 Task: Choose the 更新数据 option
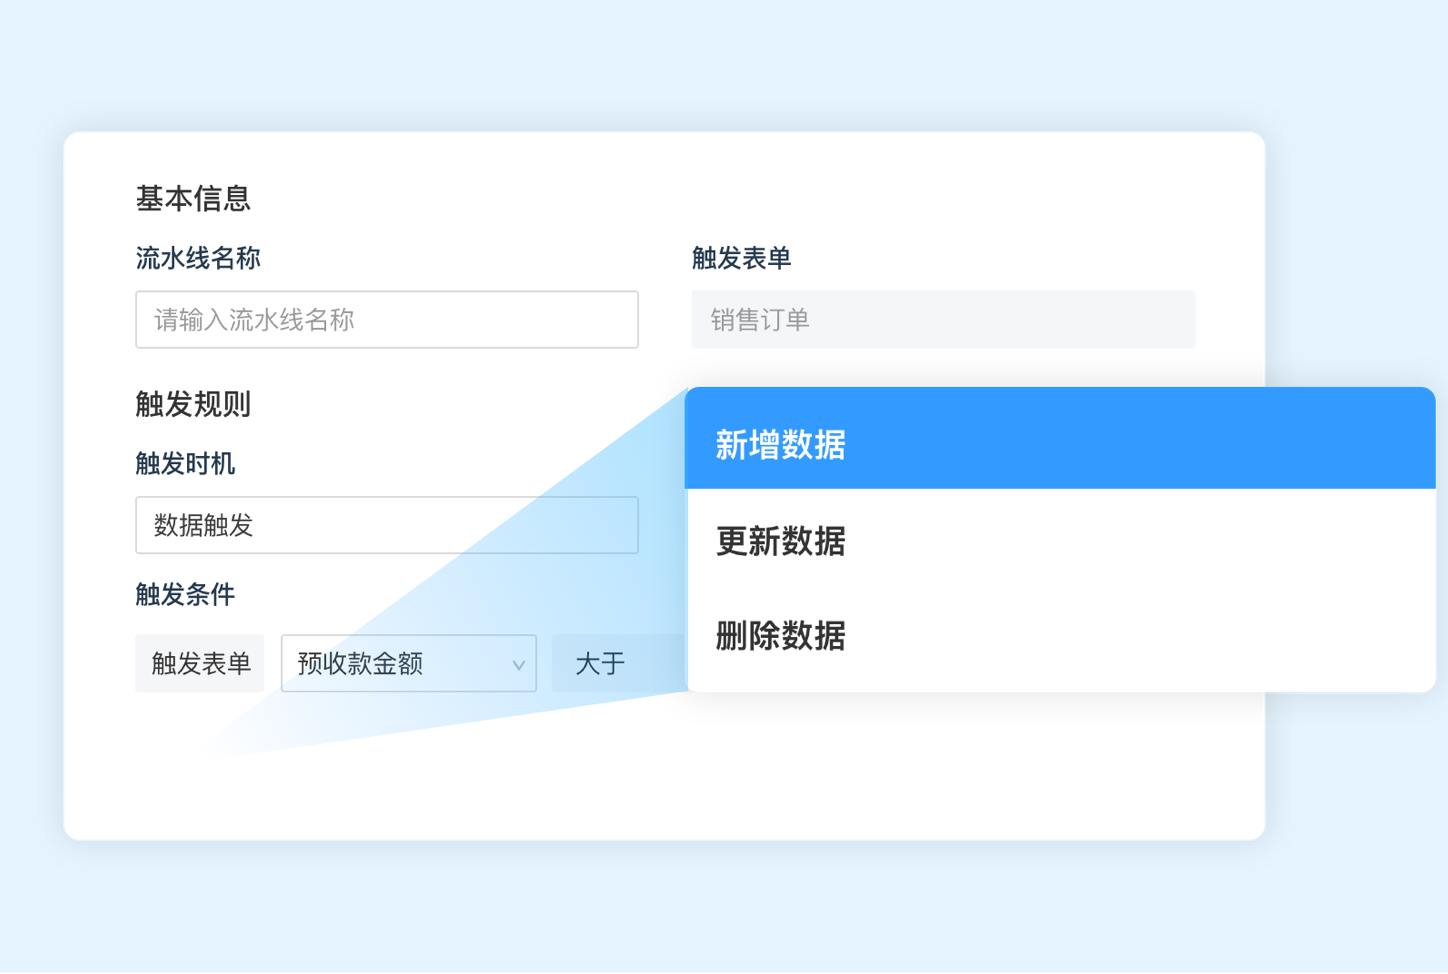tap(781, 541)
